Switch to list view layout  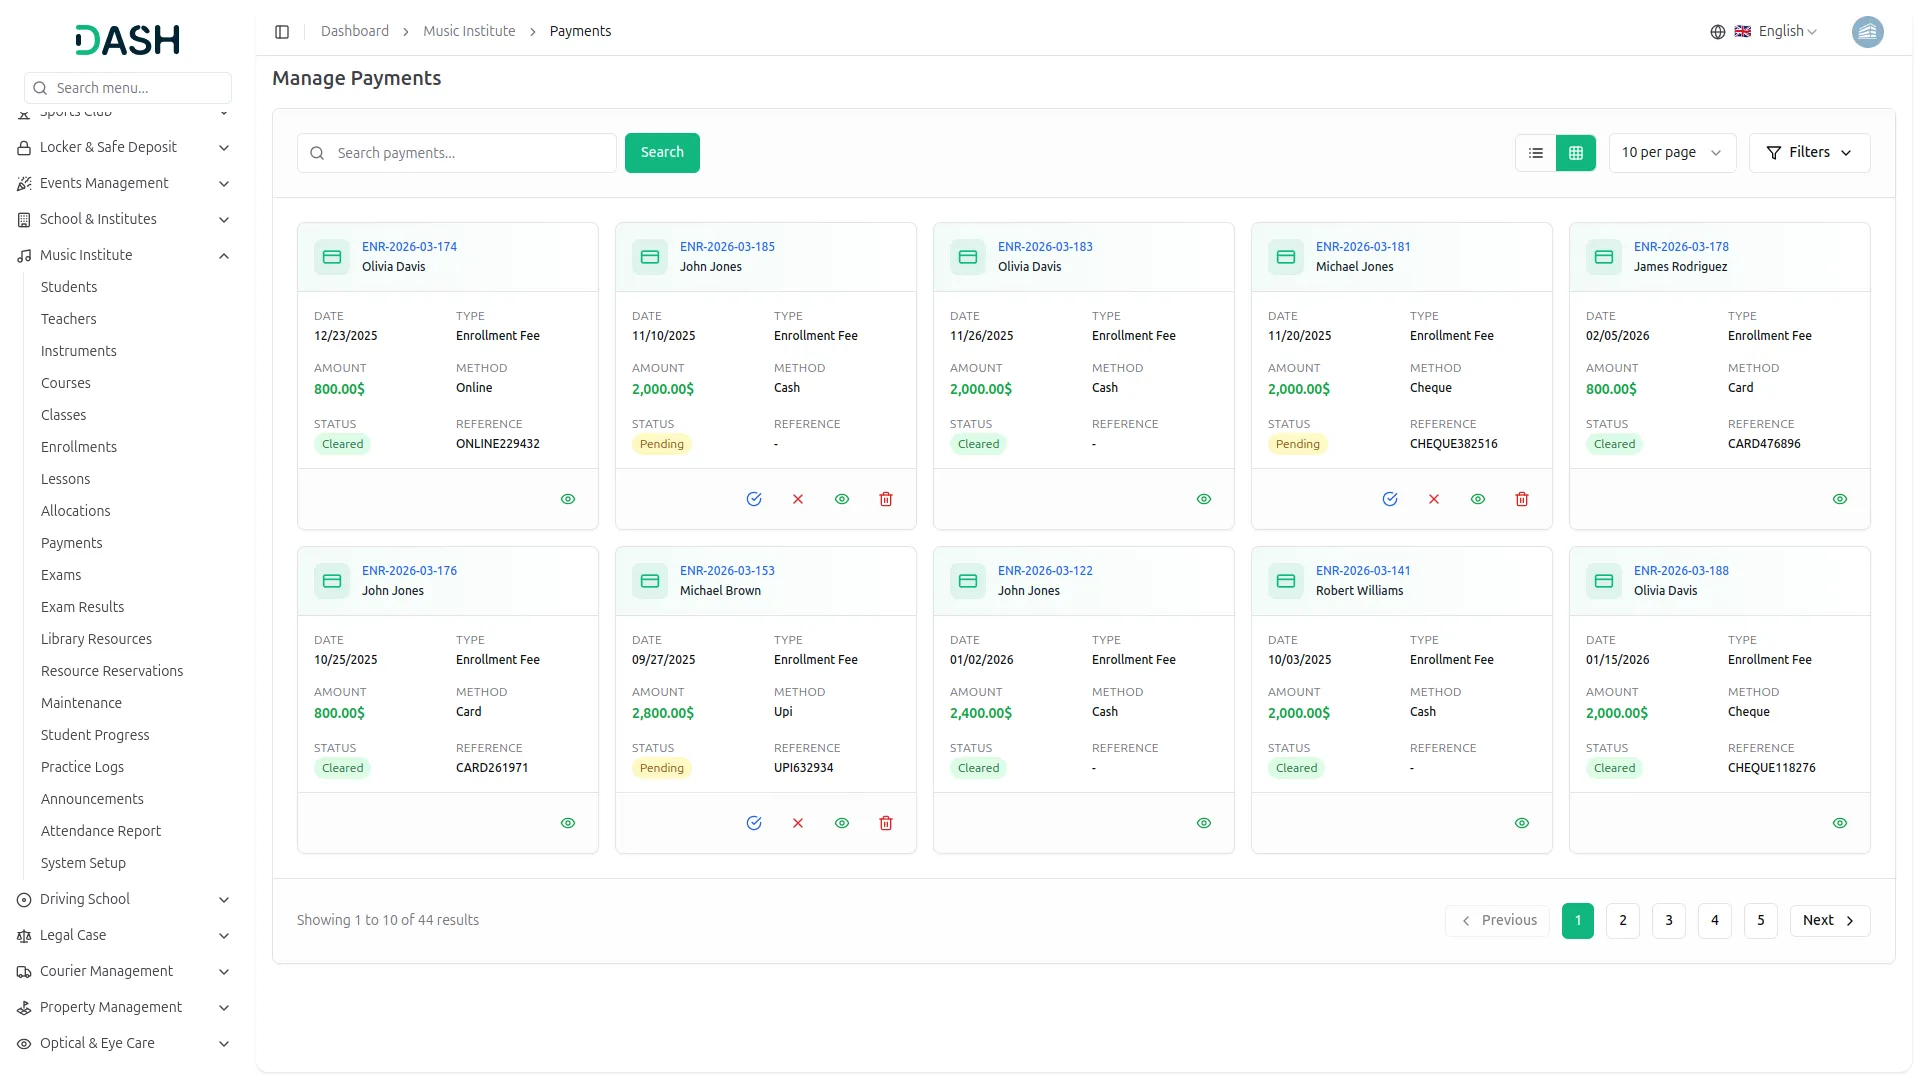[1536, 153]
